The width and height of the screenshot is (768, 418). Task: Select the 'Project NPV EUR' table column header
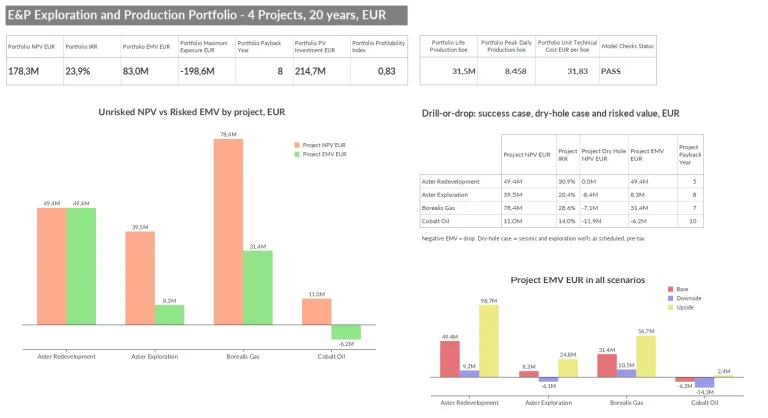528,155
